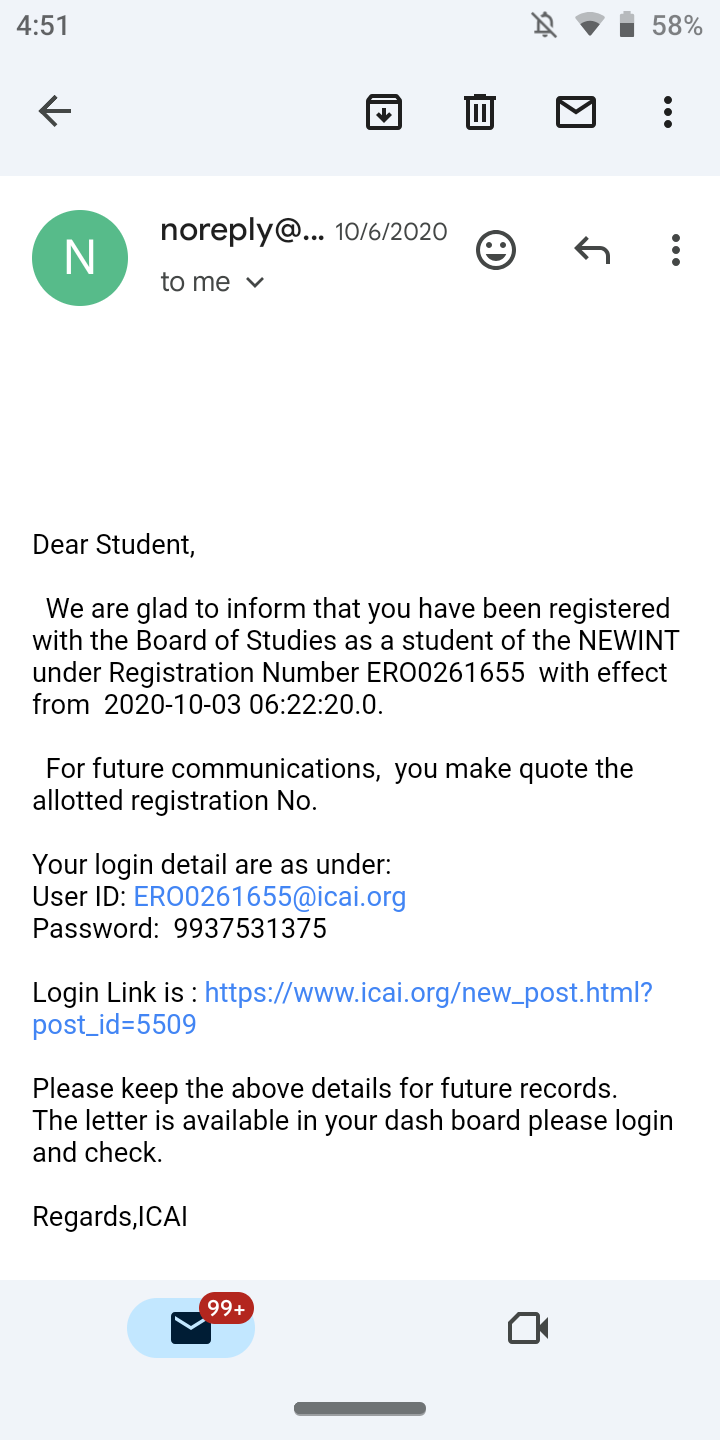Tap the Wi-Fi status icon
This screenshot has height=1440, width=720.
[x=589, y=26]
